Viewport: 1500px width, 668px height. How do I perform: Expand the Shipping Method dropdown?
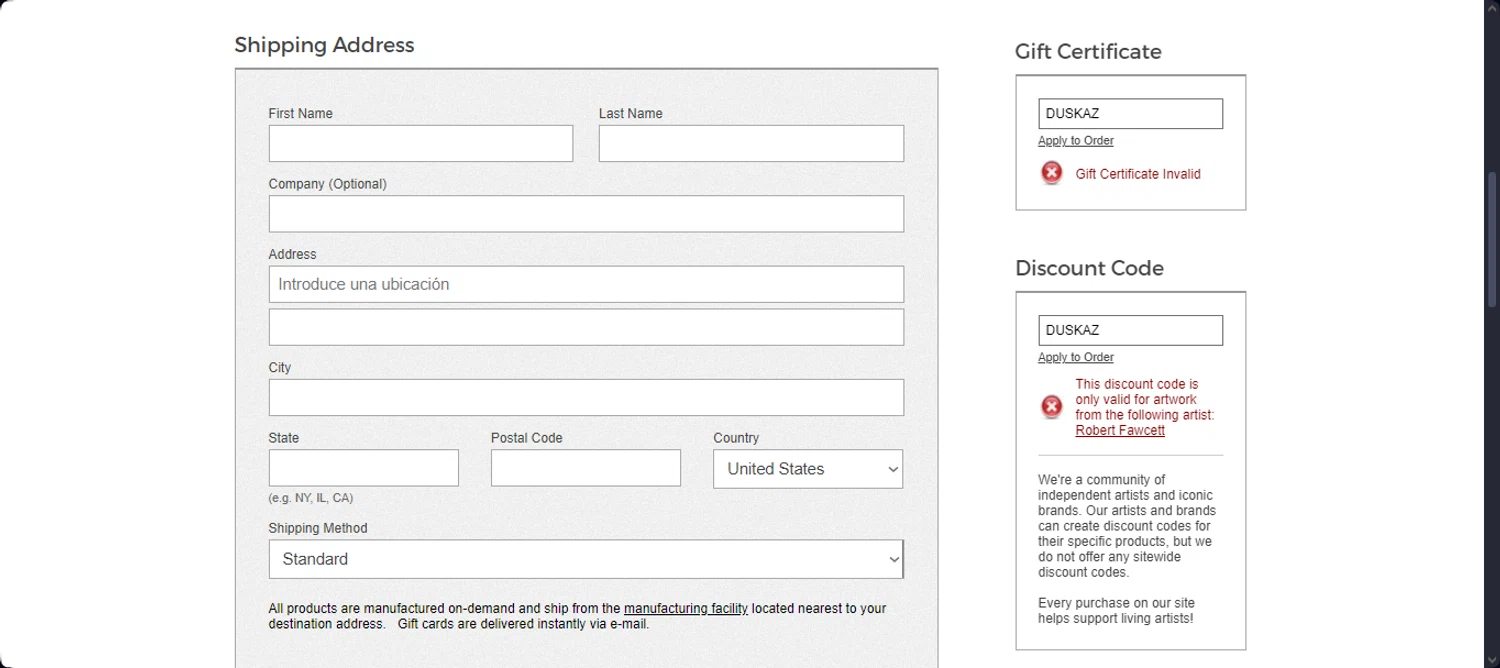pos(585,559)
